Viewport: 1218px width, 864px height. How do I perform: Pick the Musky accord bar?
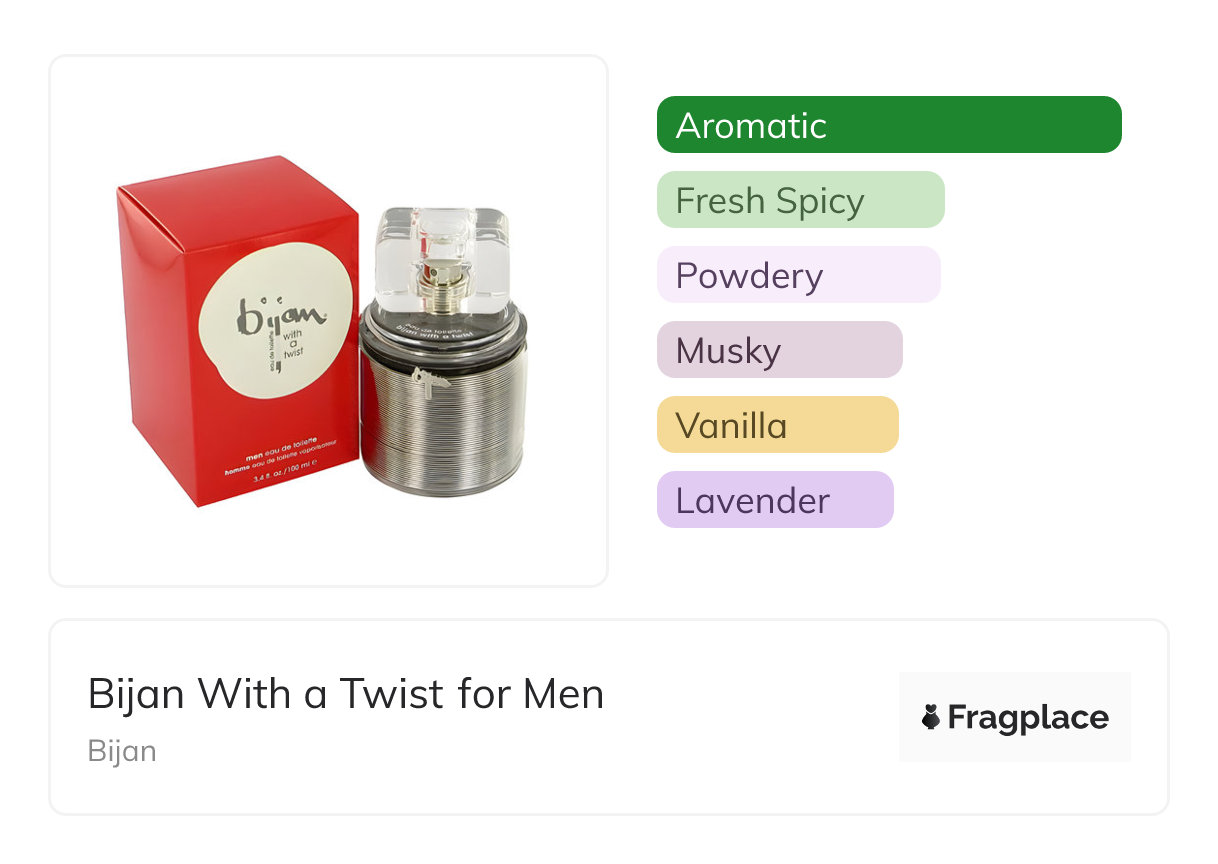click(x=780, y=350)
